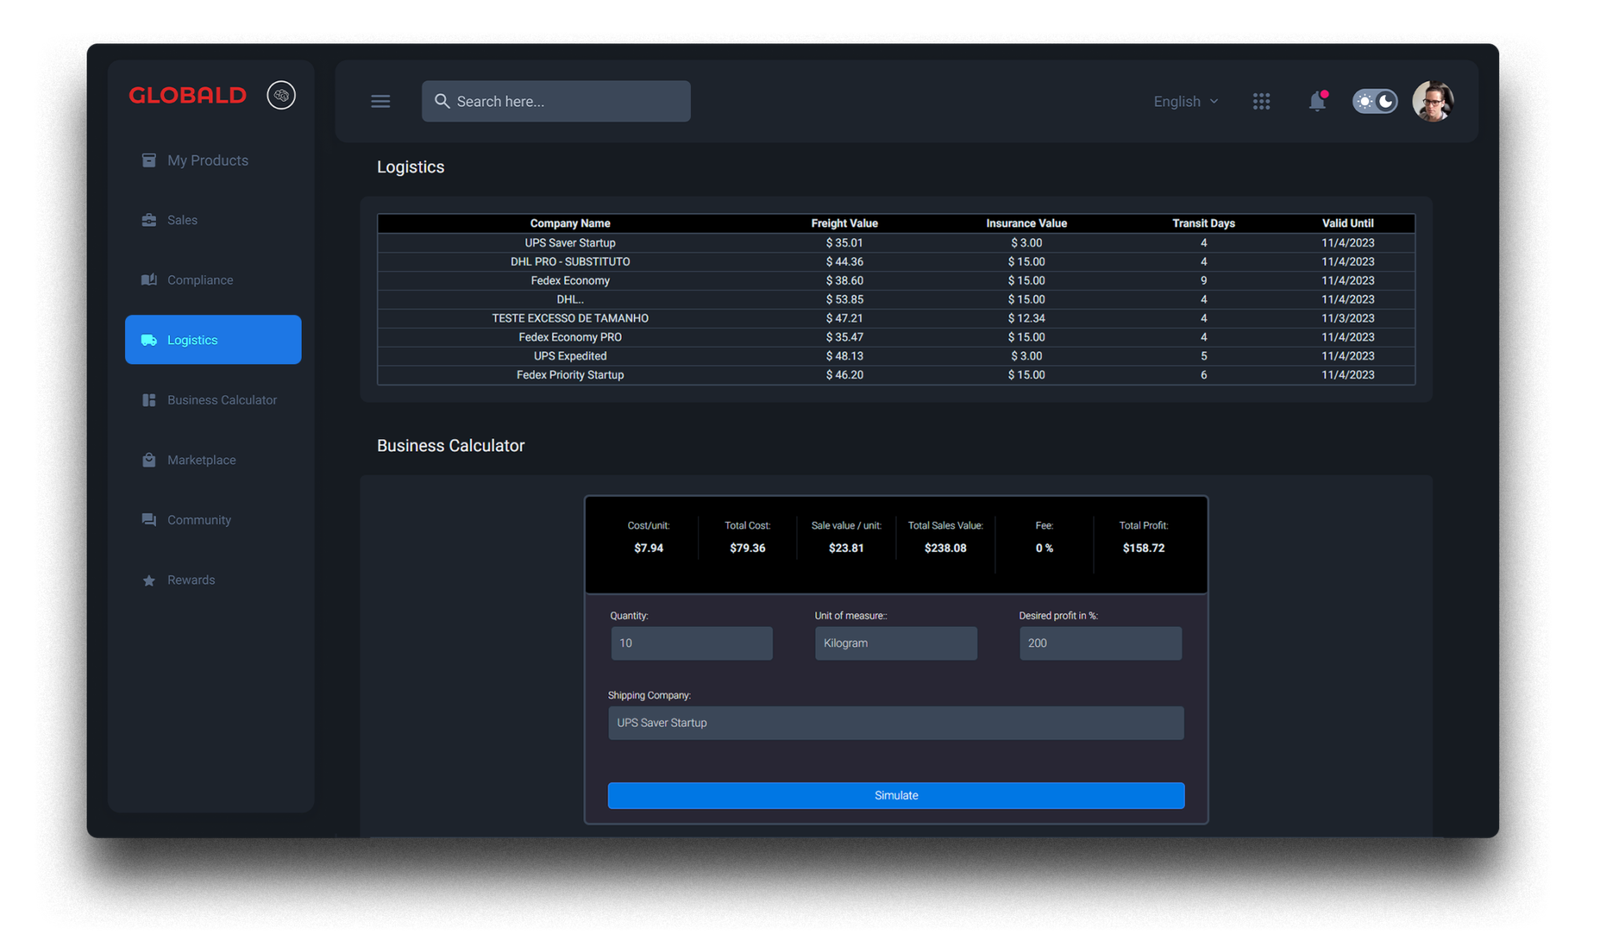Screen dimensions: 1600x947
Task: Select the Fedex Priority Startup row
Action: click(x=896, y=375)
